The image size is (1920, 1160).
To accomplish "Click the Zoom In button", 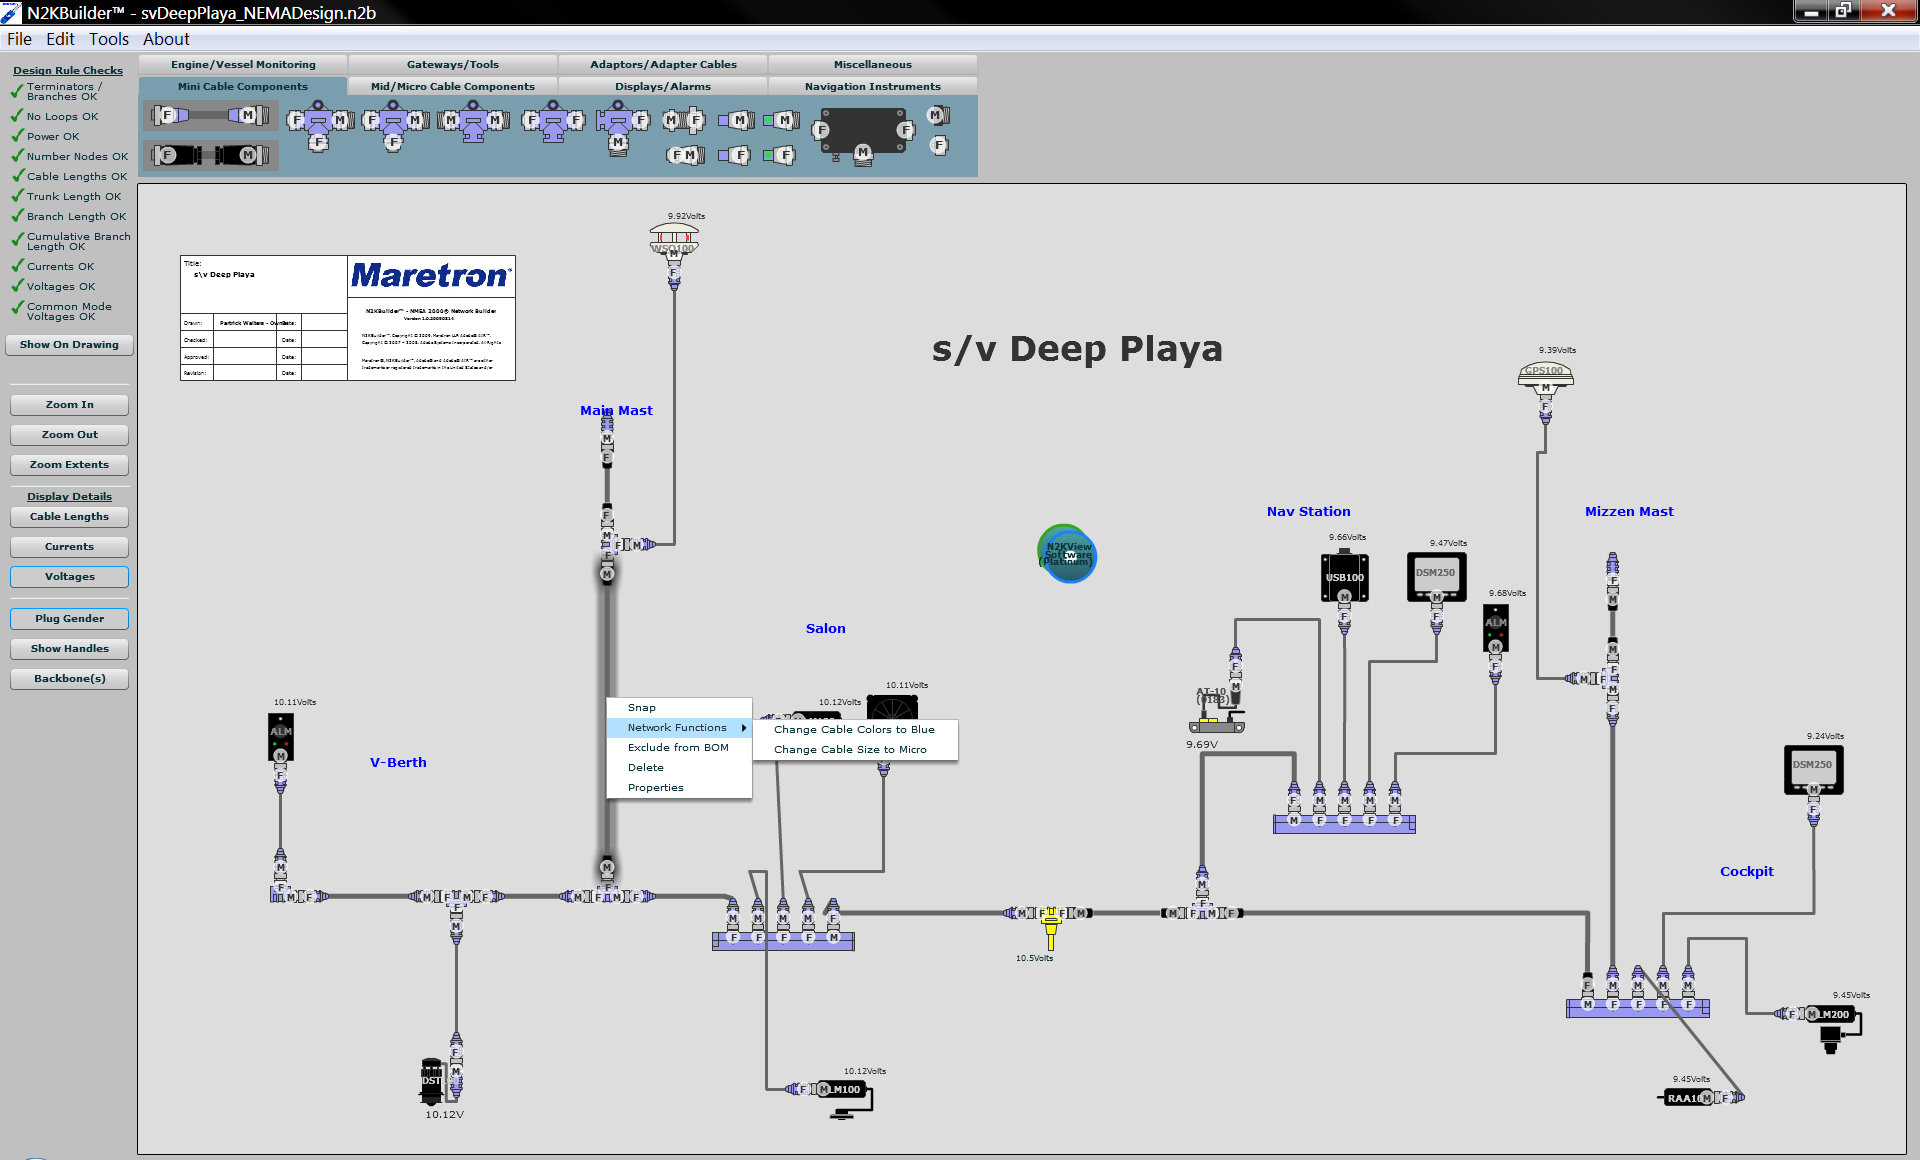I will coord(69,405).
